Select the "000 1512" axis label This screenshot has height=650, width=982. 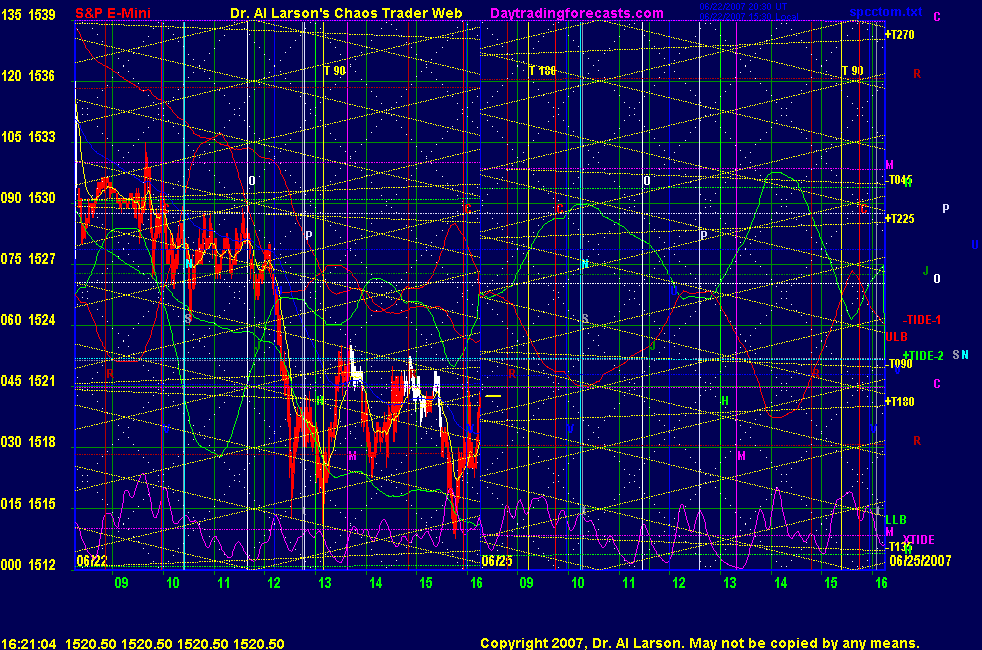pos(28,564)
